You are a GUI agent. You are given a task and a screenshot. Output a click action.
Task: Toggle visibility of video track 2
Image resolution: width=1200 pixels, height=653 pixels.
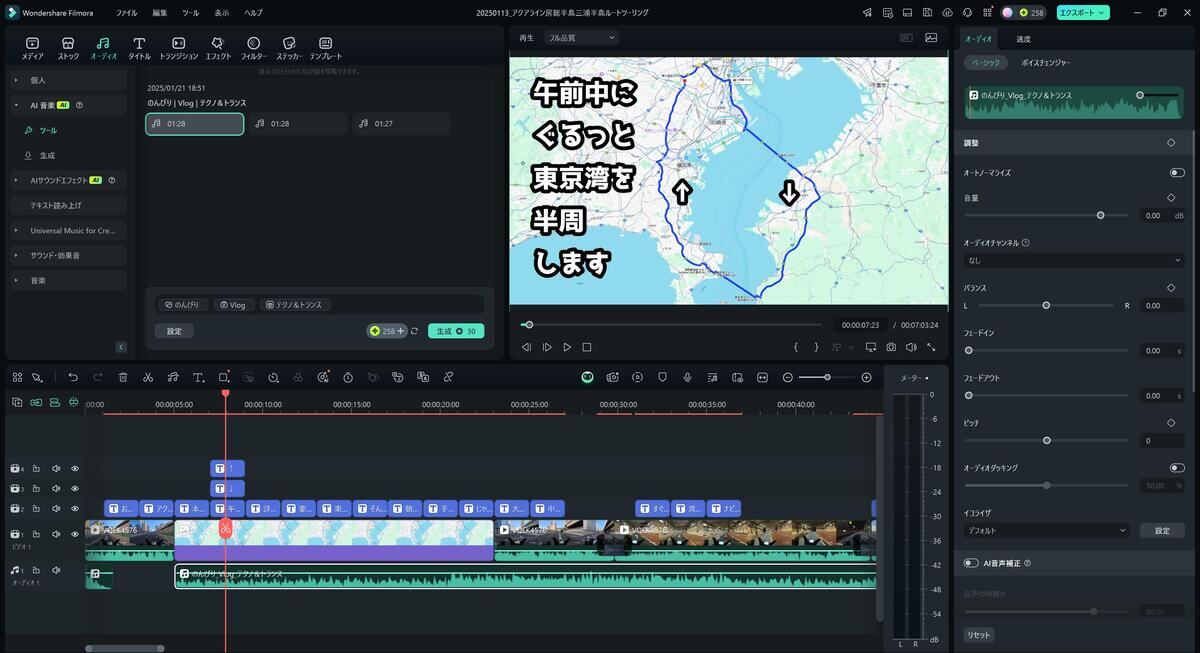click(74, 508)
